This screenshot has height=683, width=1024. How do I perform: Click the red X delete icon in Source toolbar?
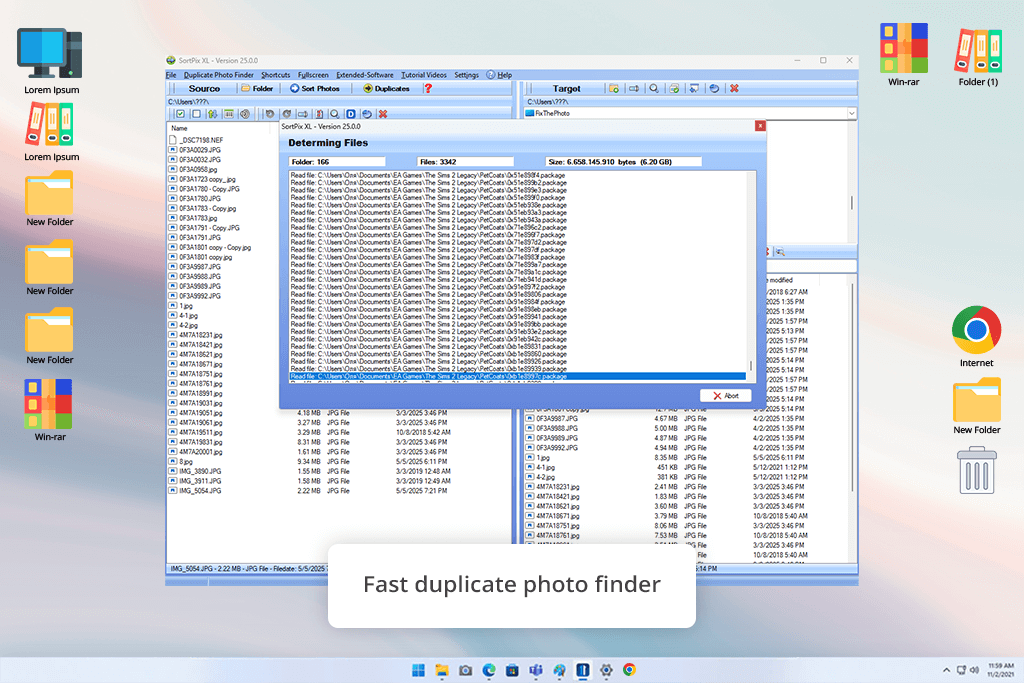pyautogui.click(x=383, y=114)
